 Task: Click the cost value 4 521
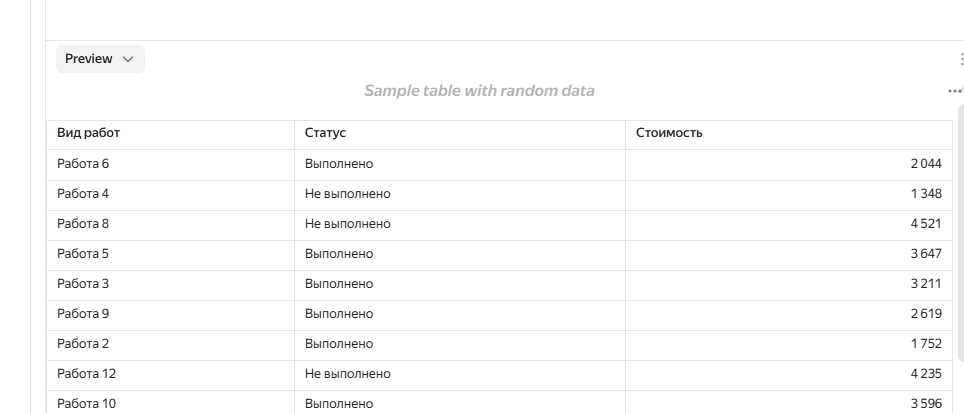tap(926, 224)
